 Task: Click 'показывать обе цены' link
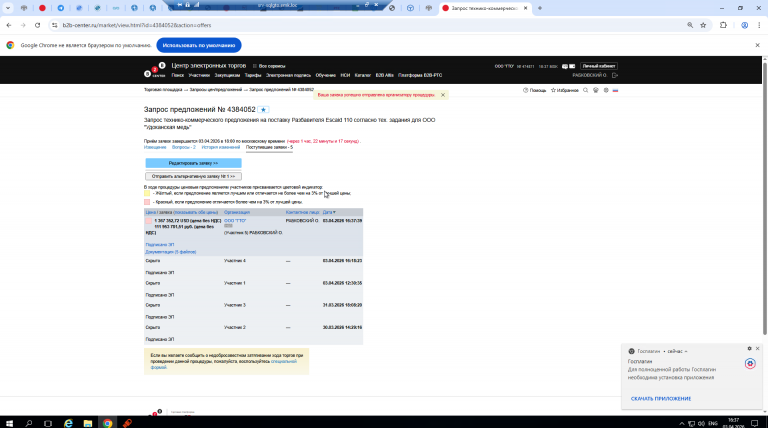[x=195, y=213]
